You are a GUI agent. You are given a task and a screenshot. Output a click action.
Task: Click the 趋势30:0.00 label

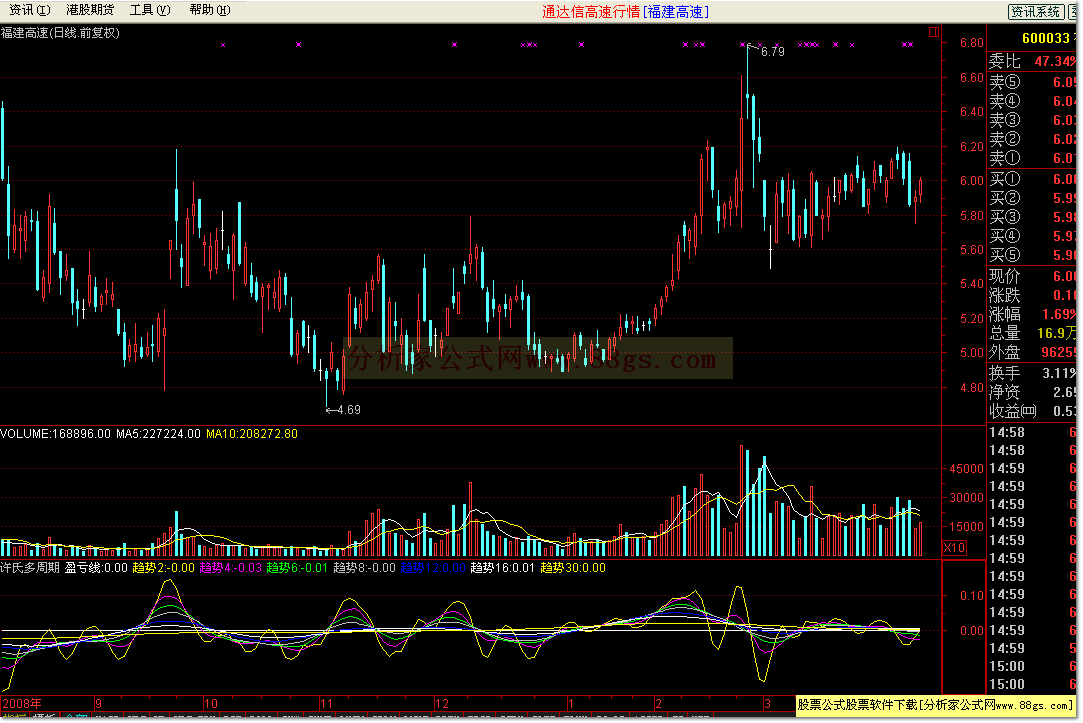(x=573, y=568)
